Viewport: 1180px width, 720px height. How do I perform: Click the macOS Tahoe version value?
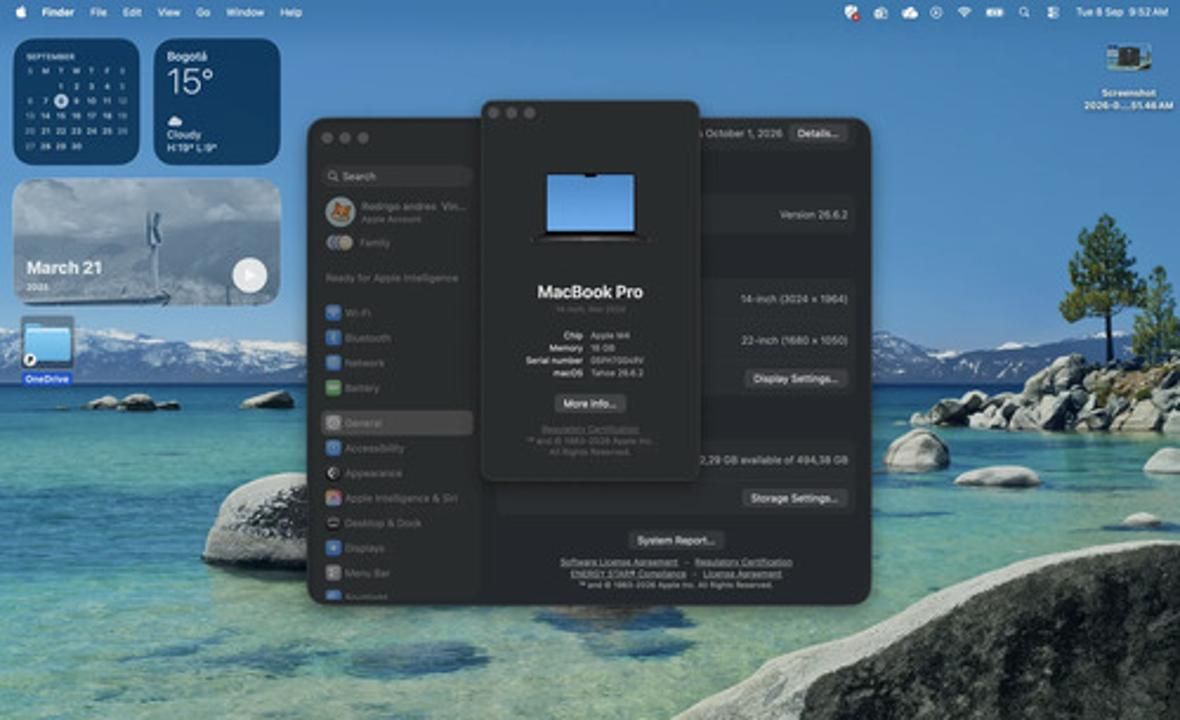tap(617, 372)
